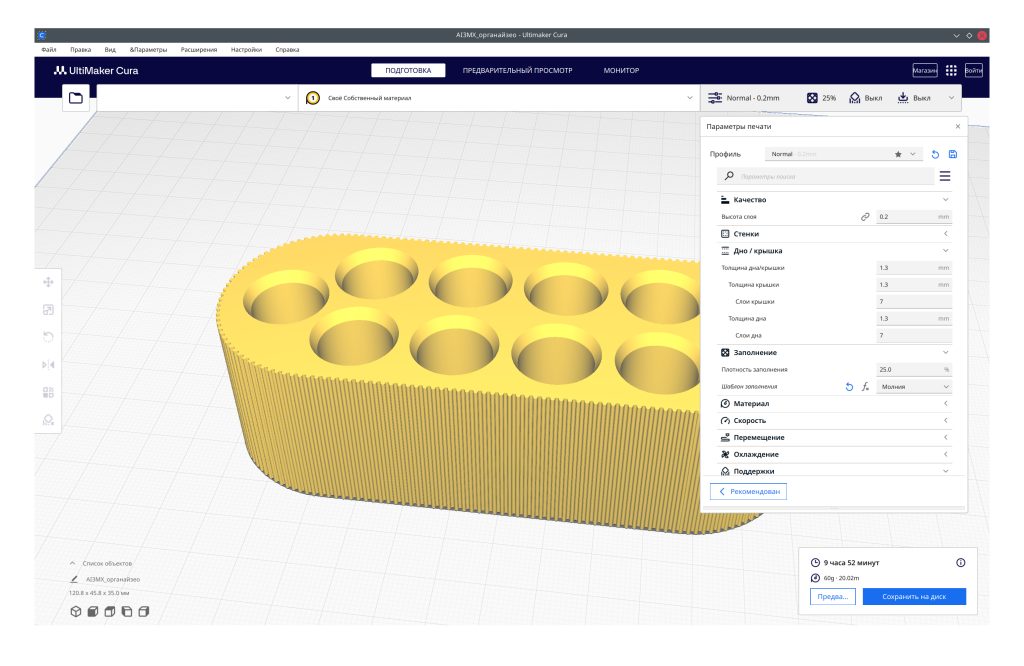This screenshot has height=666, width=1024.
Task: Open the apps grid icon in header
Action: (x=951, y=71)
